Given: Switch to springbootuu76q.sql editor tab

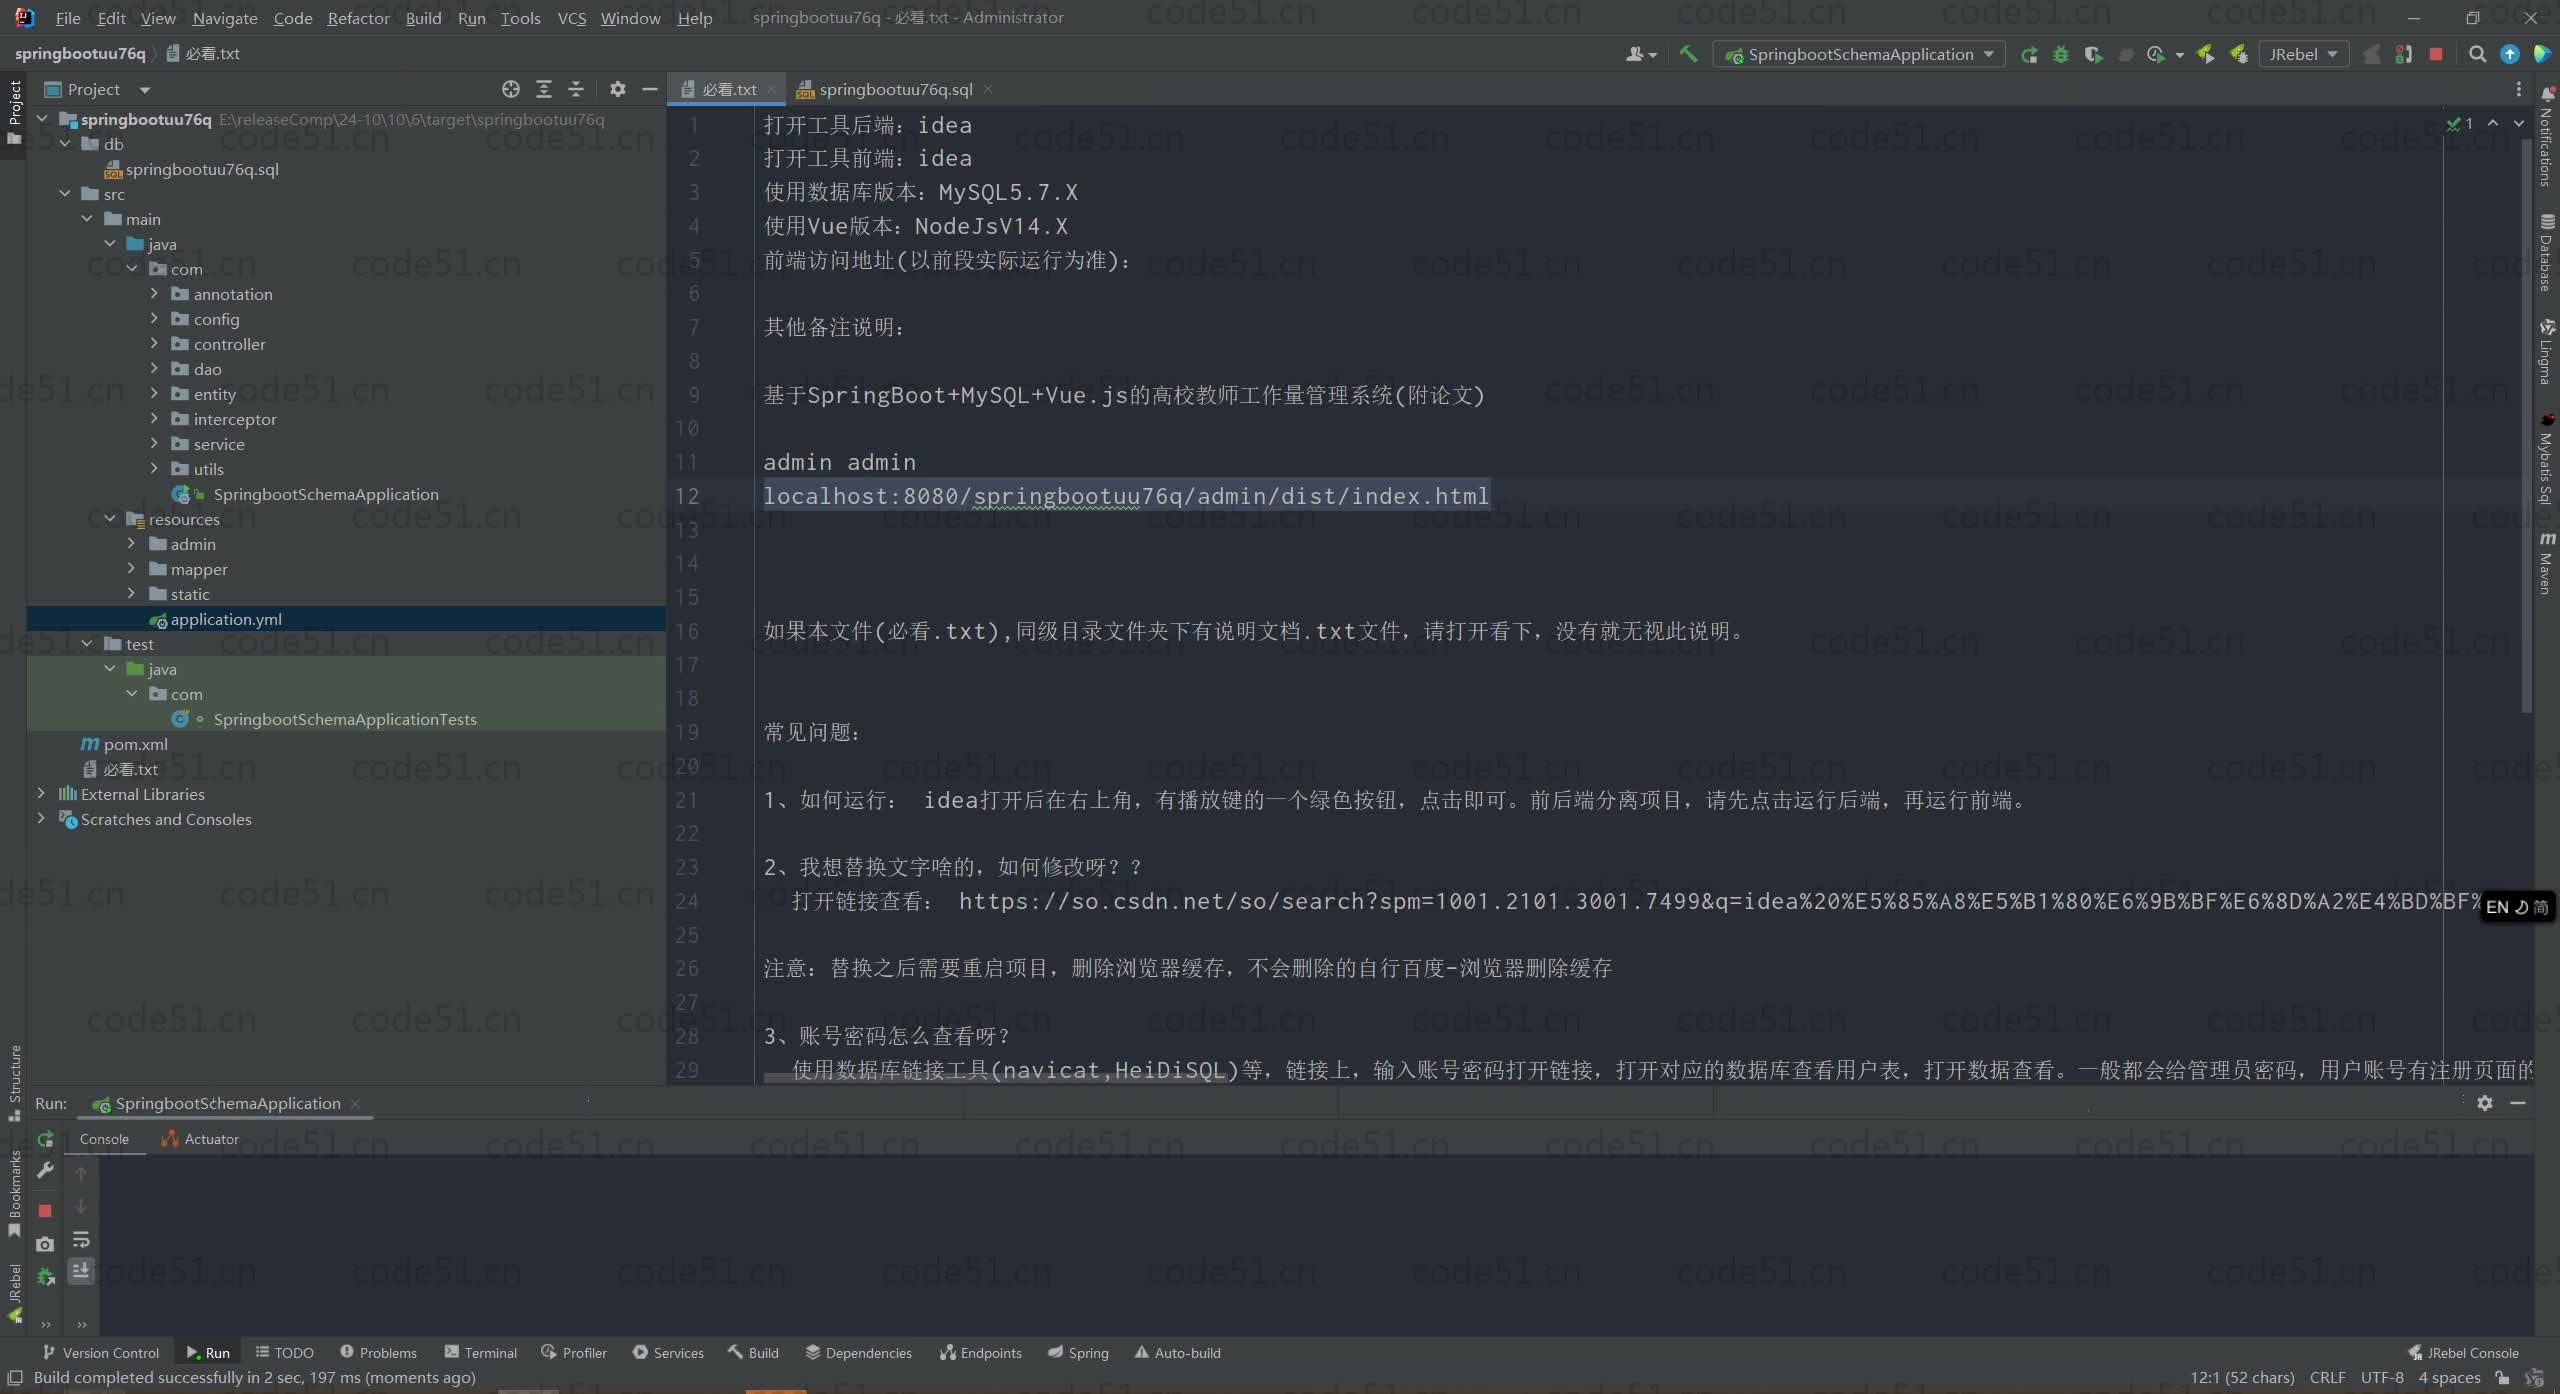Looking at the screenshot, I should coord(895,89).
